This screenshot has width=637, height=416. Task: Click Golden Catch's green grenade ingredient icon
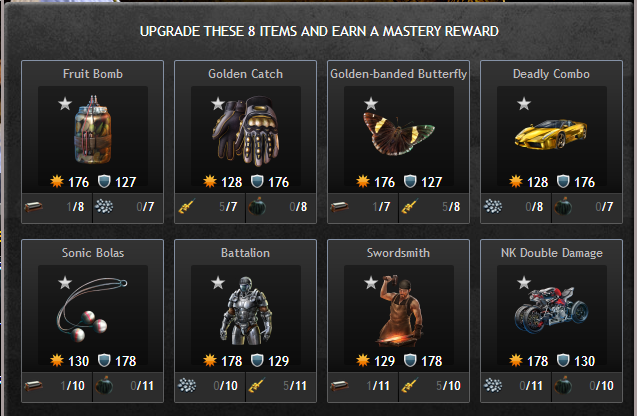(257, 207)
